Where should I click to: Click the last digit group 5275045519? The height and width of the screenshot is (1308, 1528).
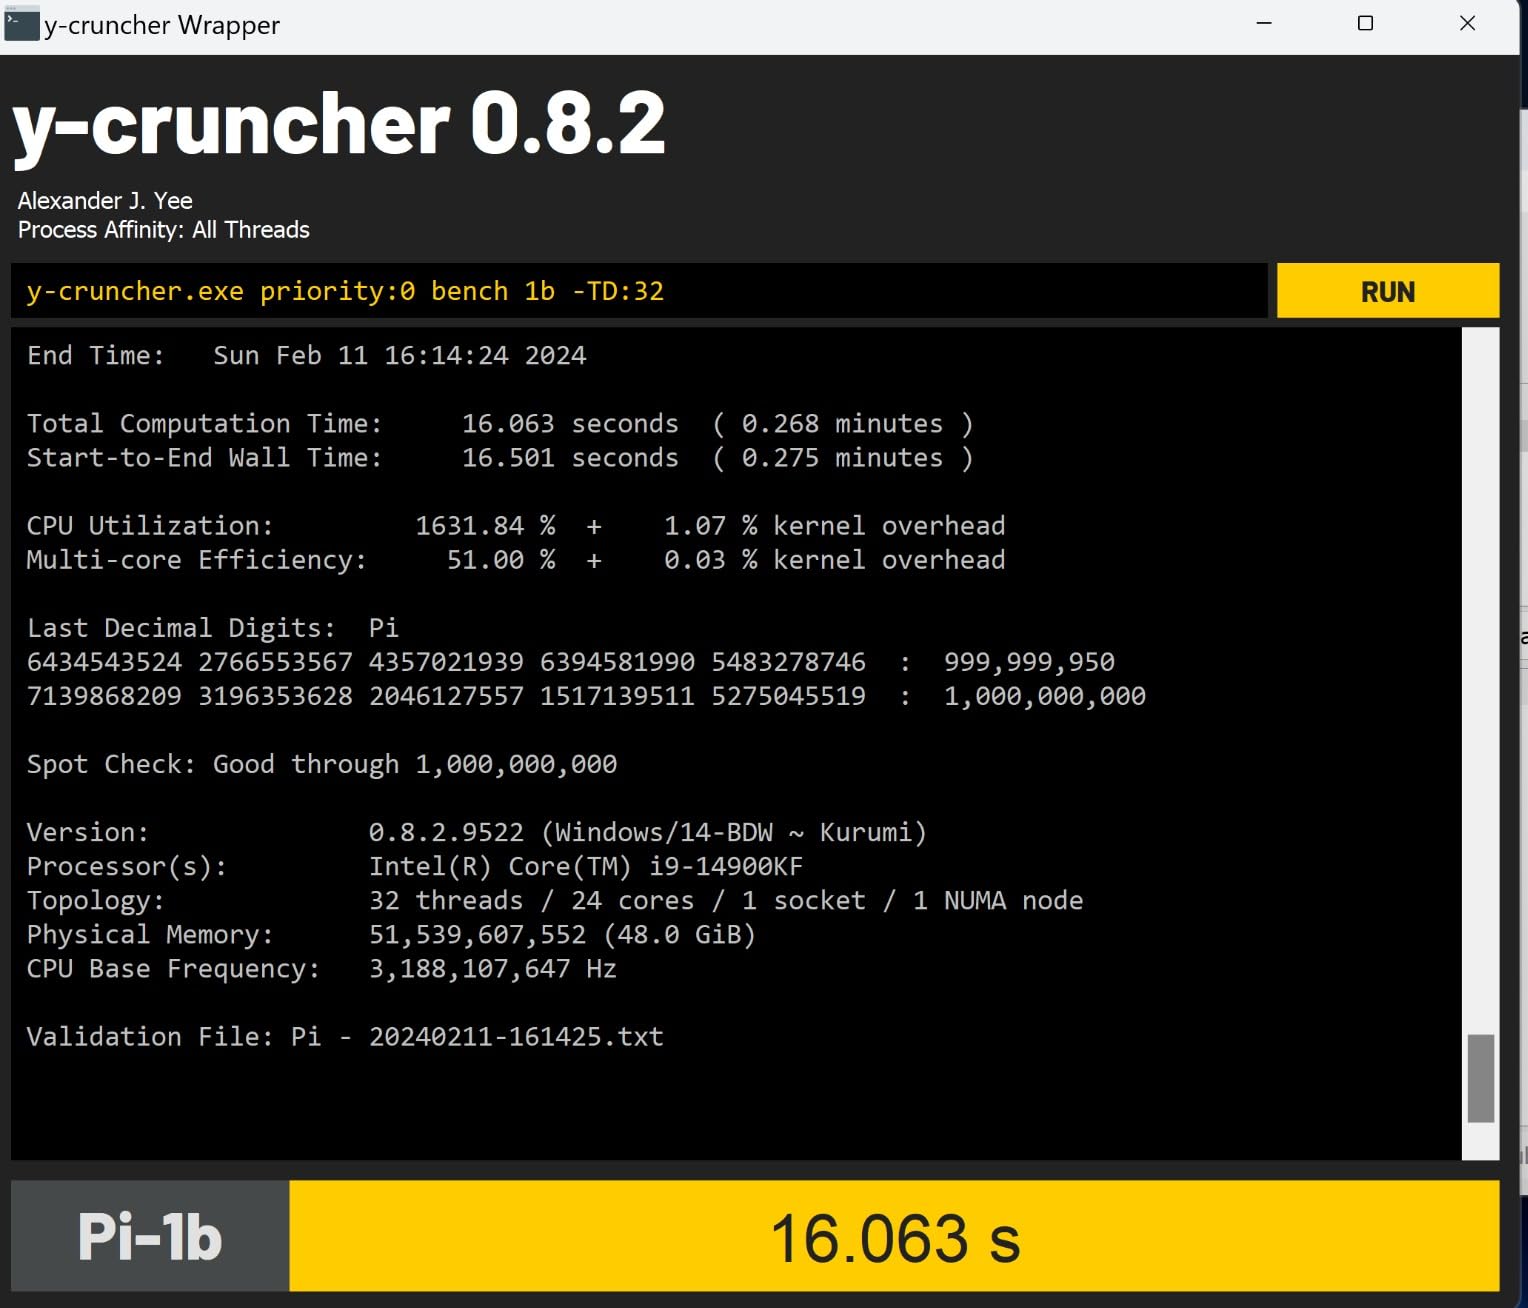pos(789,696)
